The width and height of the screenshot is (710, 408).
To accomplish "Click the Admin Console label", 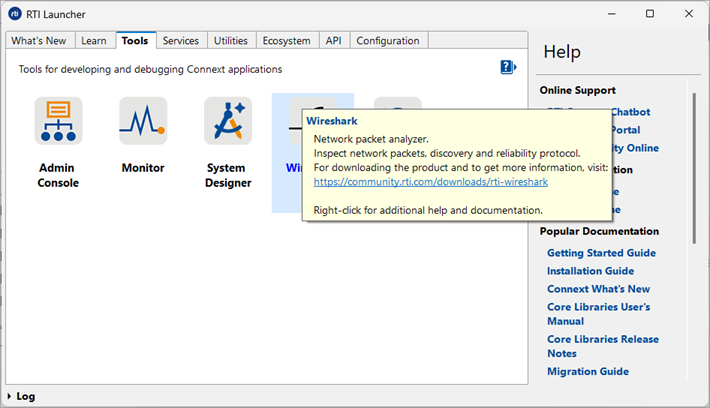I will coord(58,175).
